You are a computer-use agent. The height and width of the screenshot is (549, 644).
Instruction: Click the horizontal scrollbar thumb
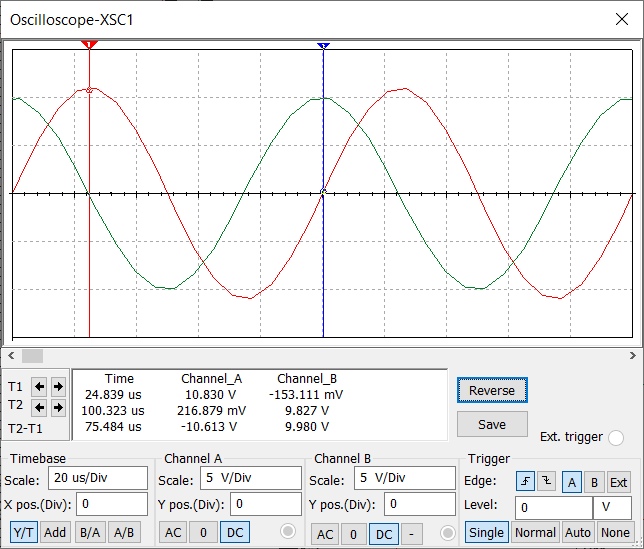32,356
